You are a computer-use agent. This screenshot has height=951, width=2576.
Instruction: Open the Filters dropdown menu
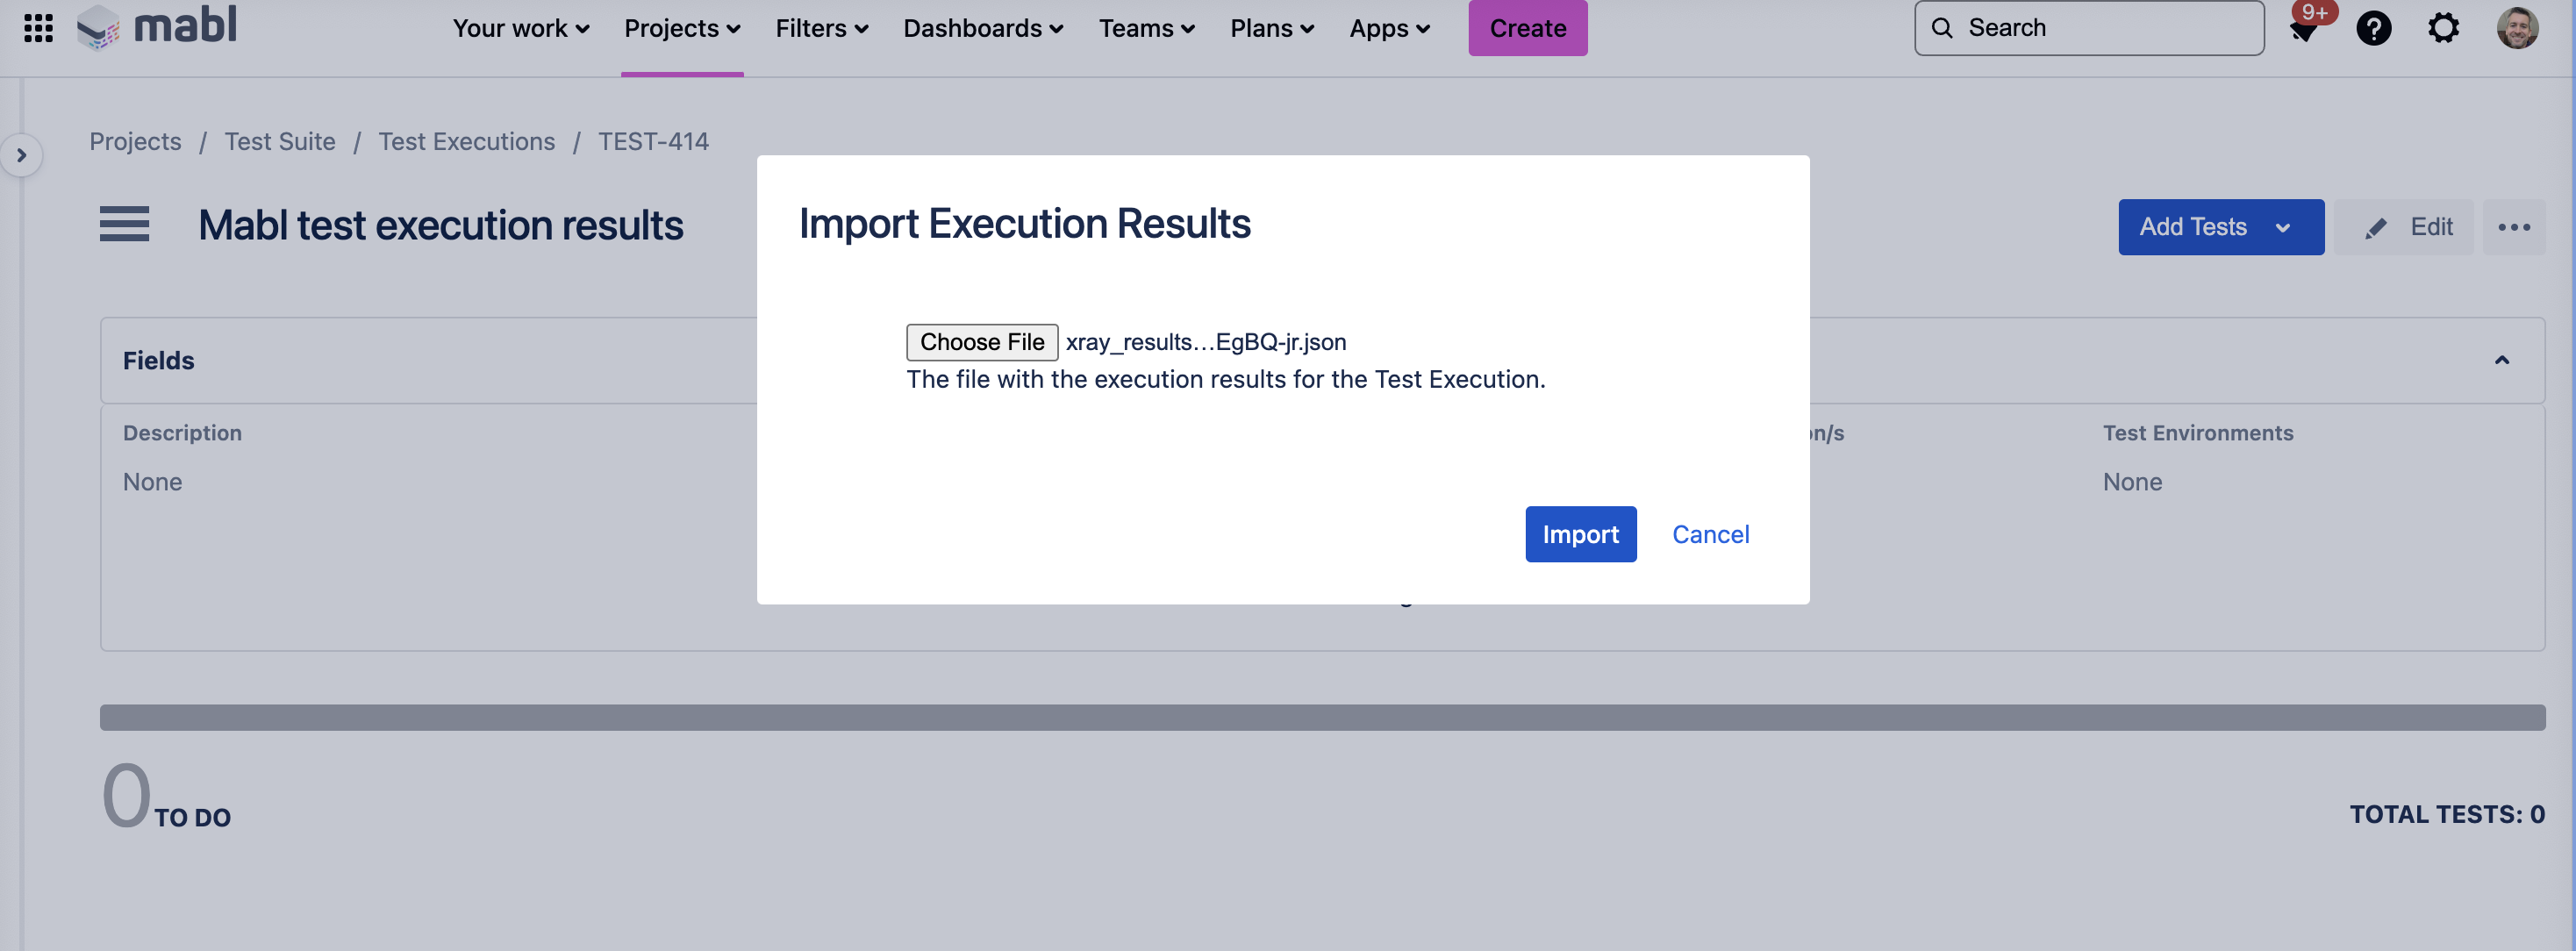tap(821, 28)
